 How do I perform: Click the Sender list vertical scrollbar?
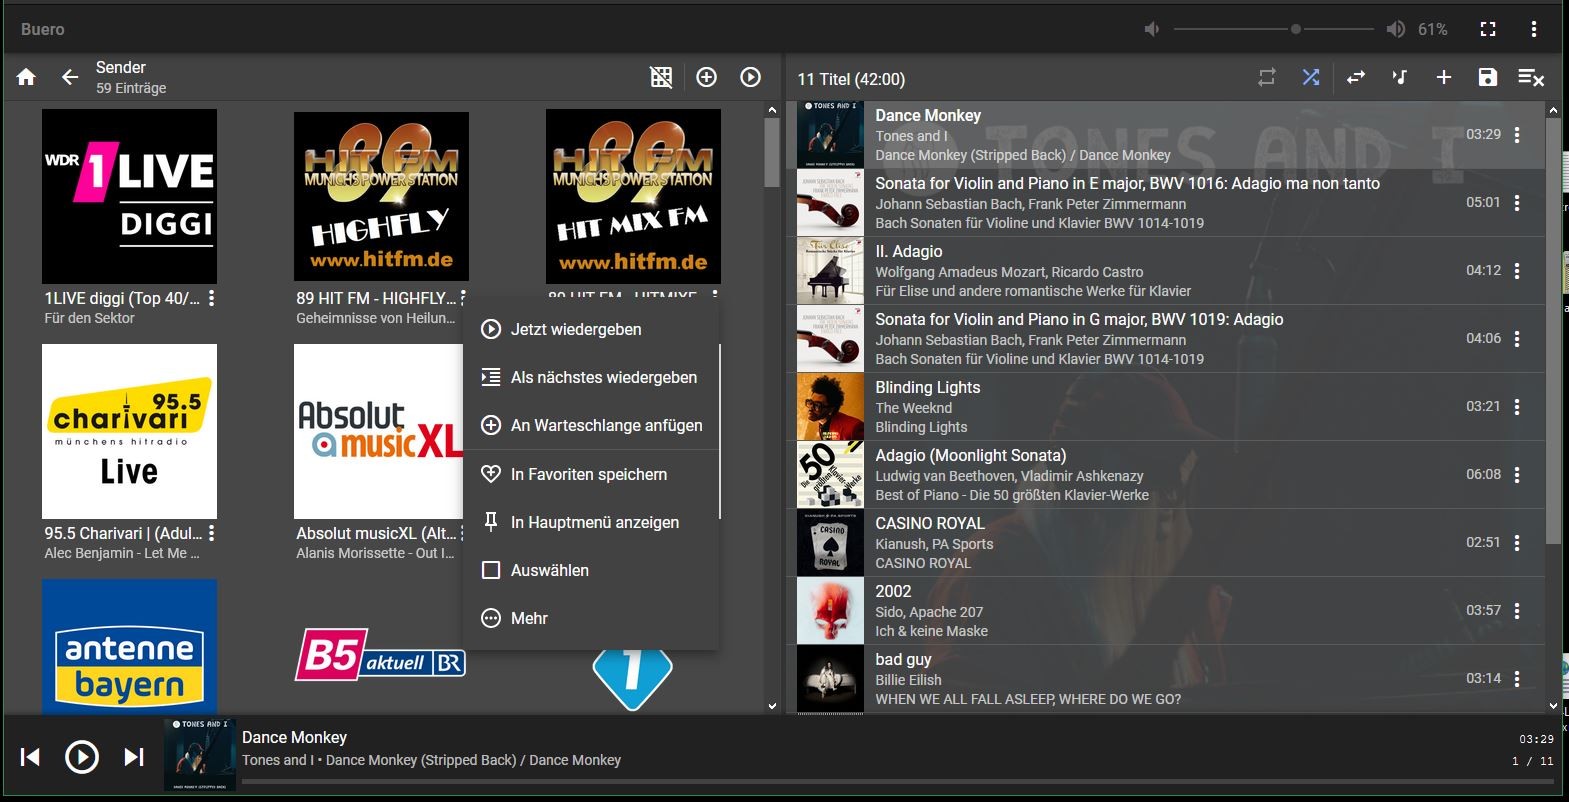click(772, 152)
